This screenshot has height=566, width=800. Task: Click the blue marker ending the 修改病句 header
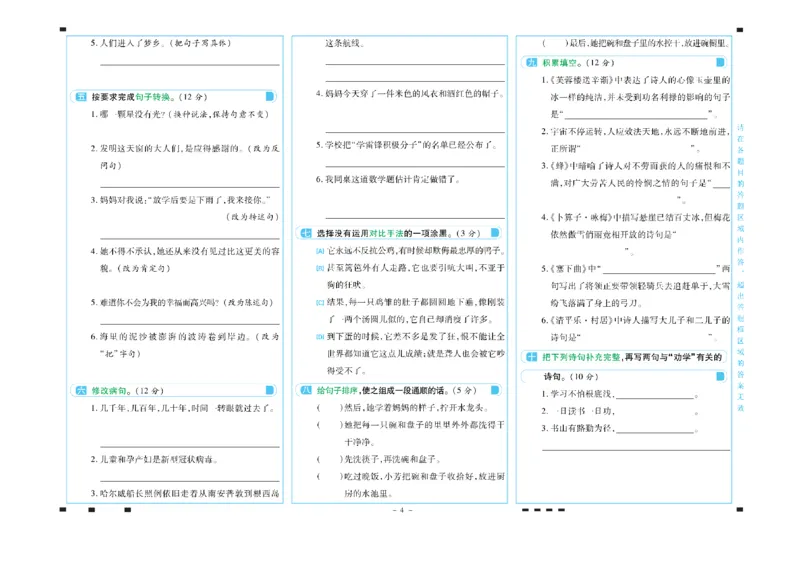pos(270,390)
